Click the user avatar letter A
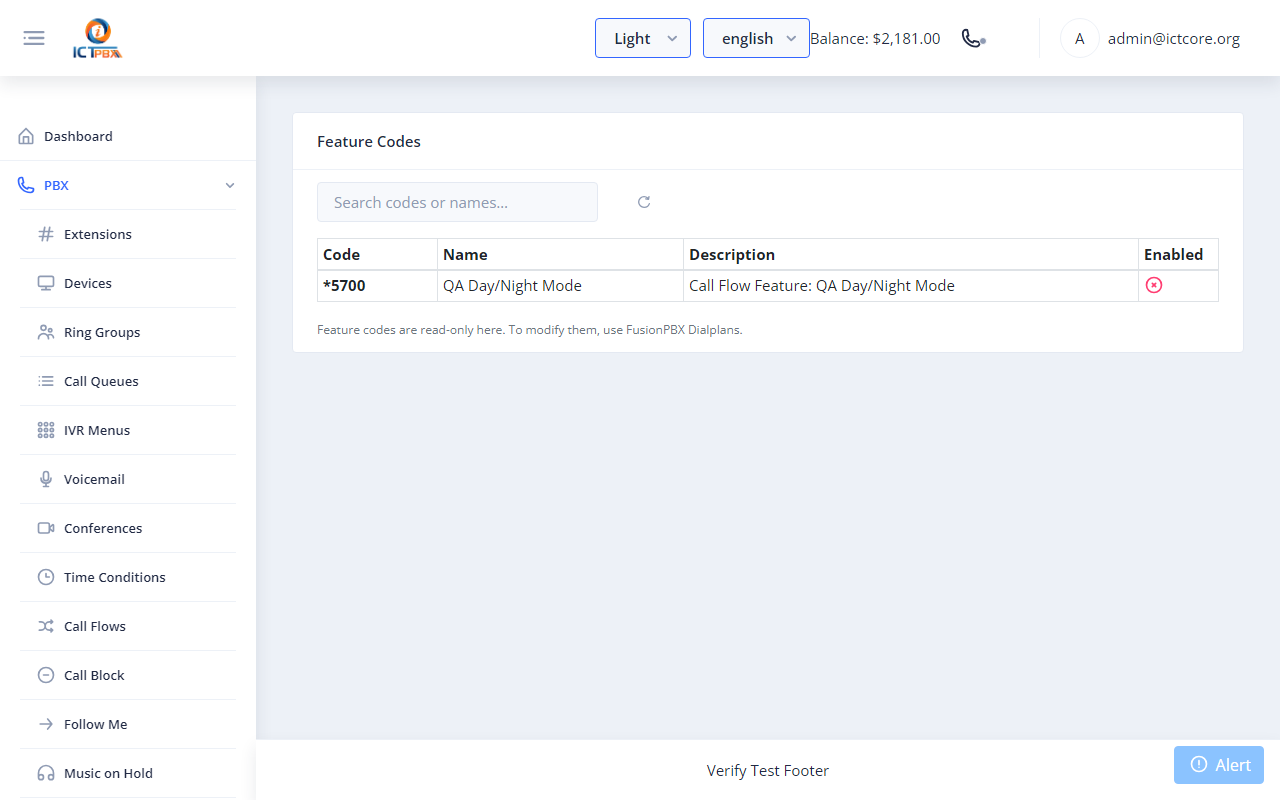Image resolution: width=1280 pixels, height=800 pixels. 1080,39
